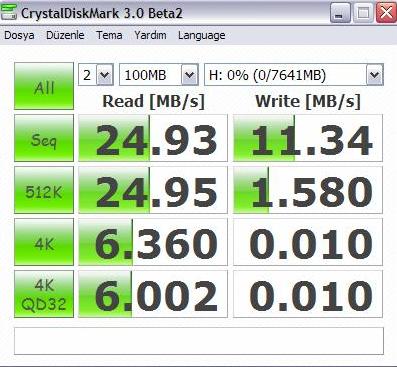Run all benchmarks with All button

pyautogui.click(x=44, y=86)
